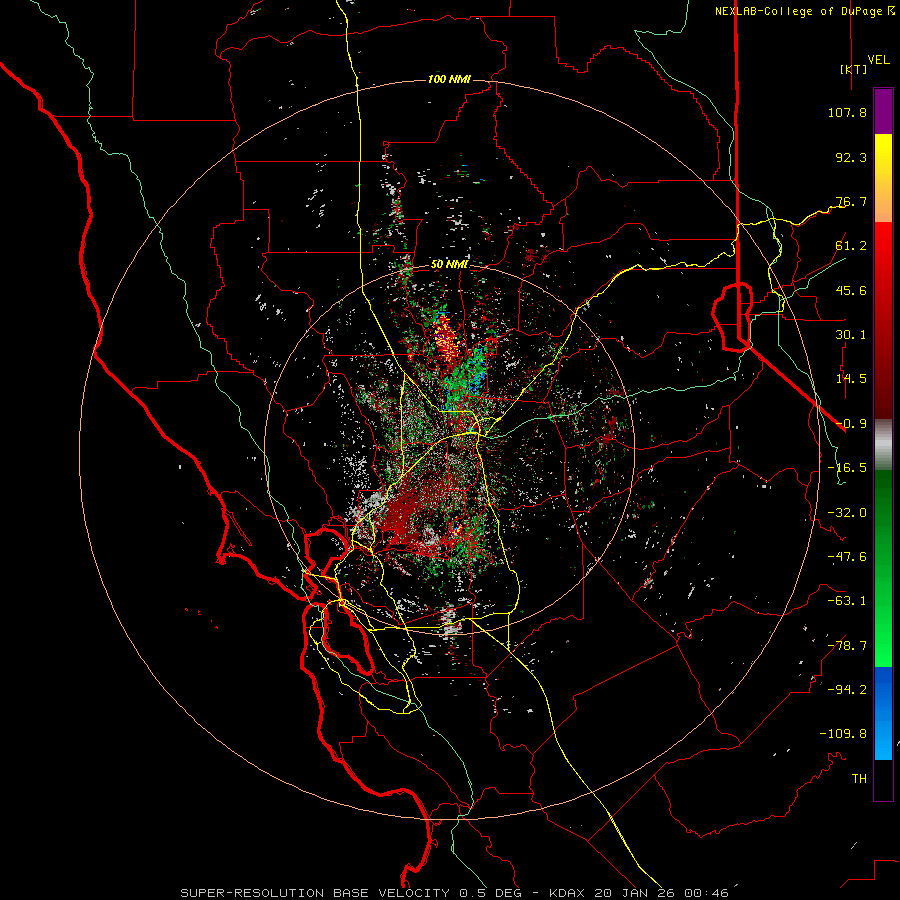900x900 pixels.
Task: Select the -94.2 legend value
Action: [847, 689]
